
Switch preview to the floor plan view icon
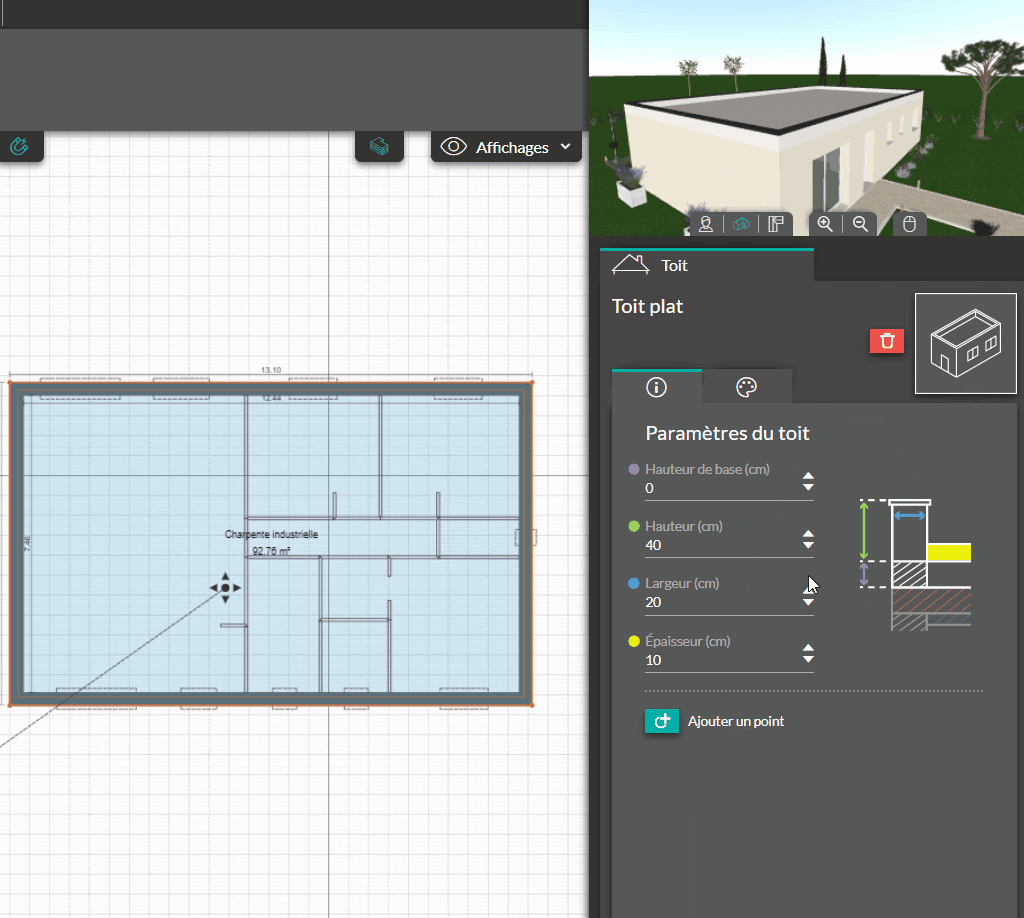coord(775,224)
